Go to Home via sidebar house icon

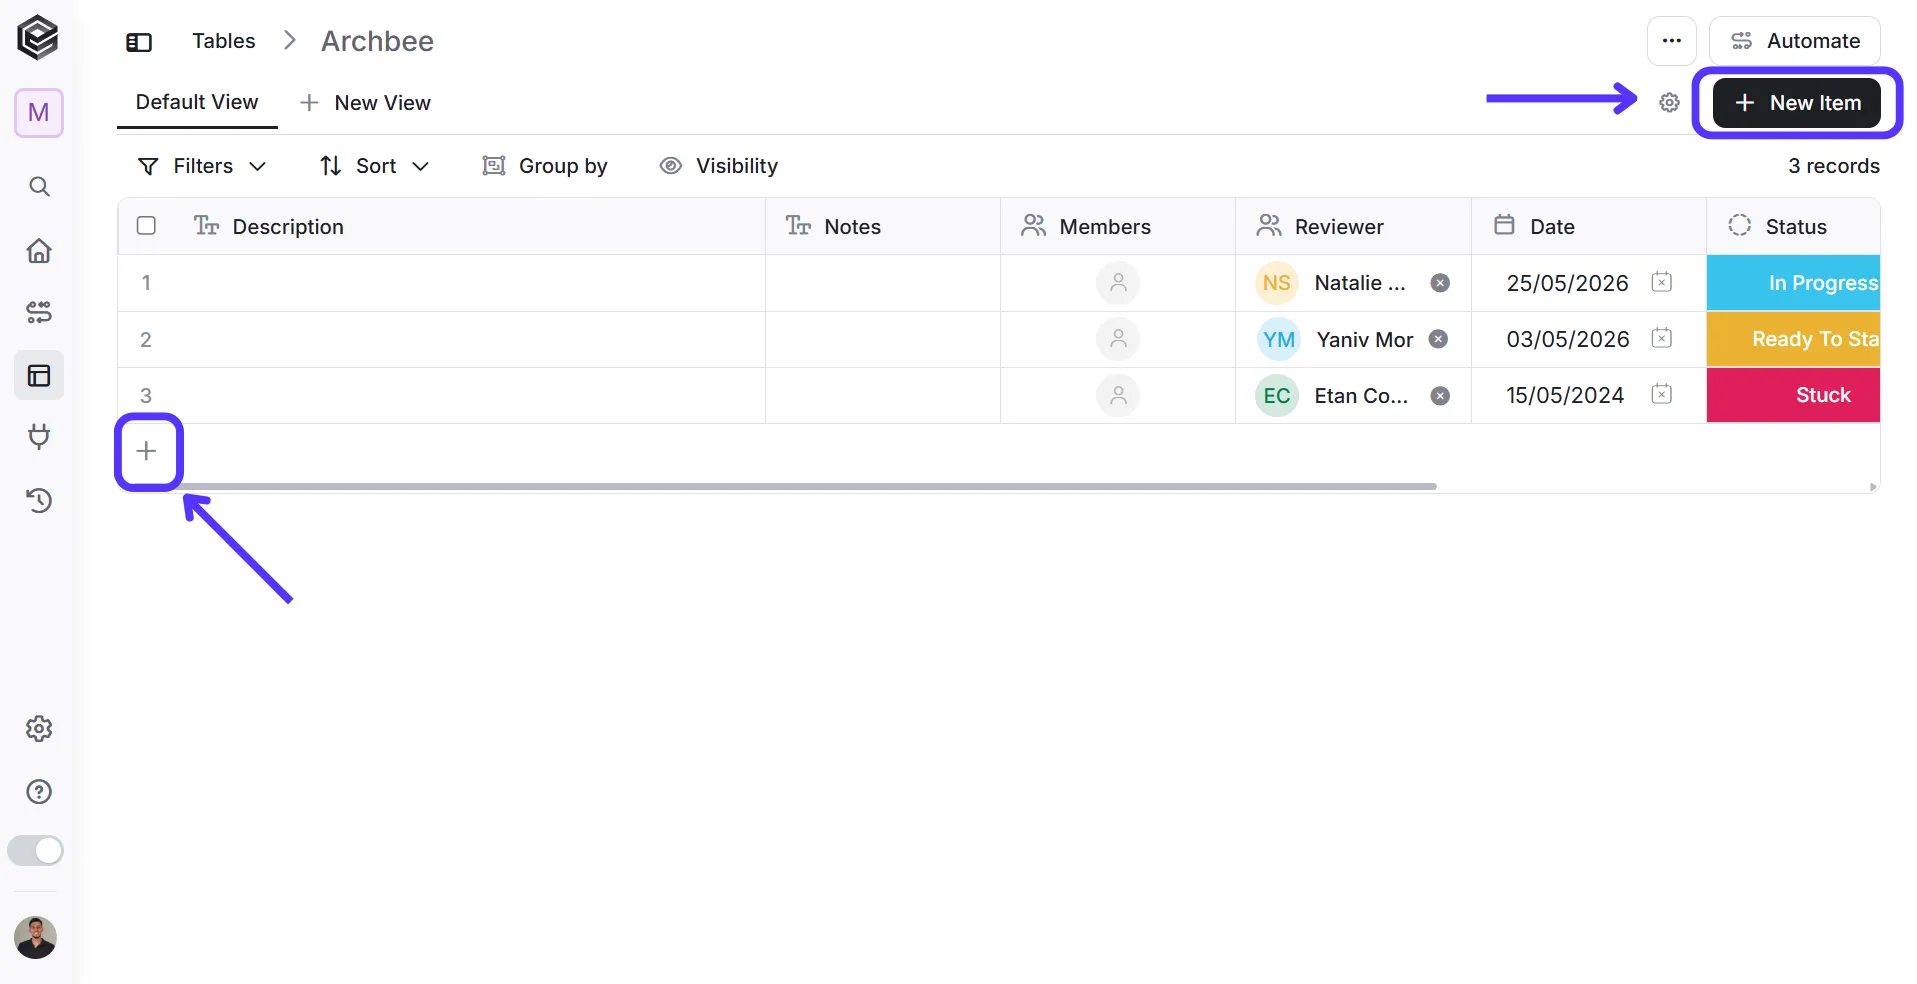(x=39, y=250)
